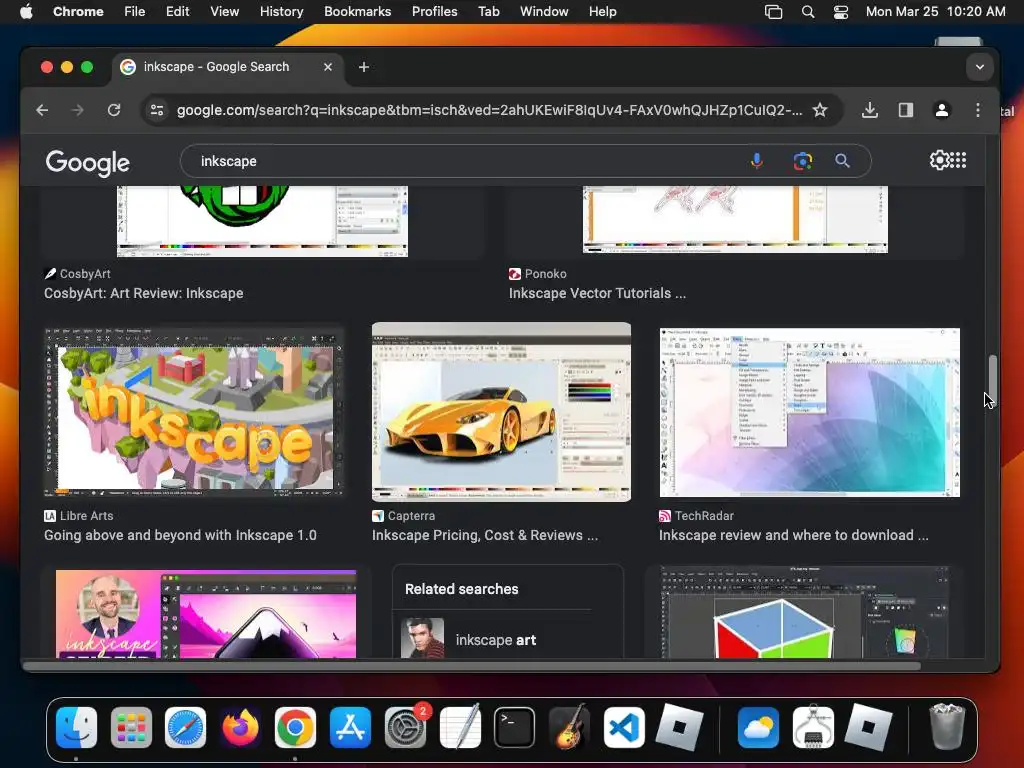The image size is (1024, 768).
Task: Launch GarageBand from the Dock
Action: click(569, 727)
